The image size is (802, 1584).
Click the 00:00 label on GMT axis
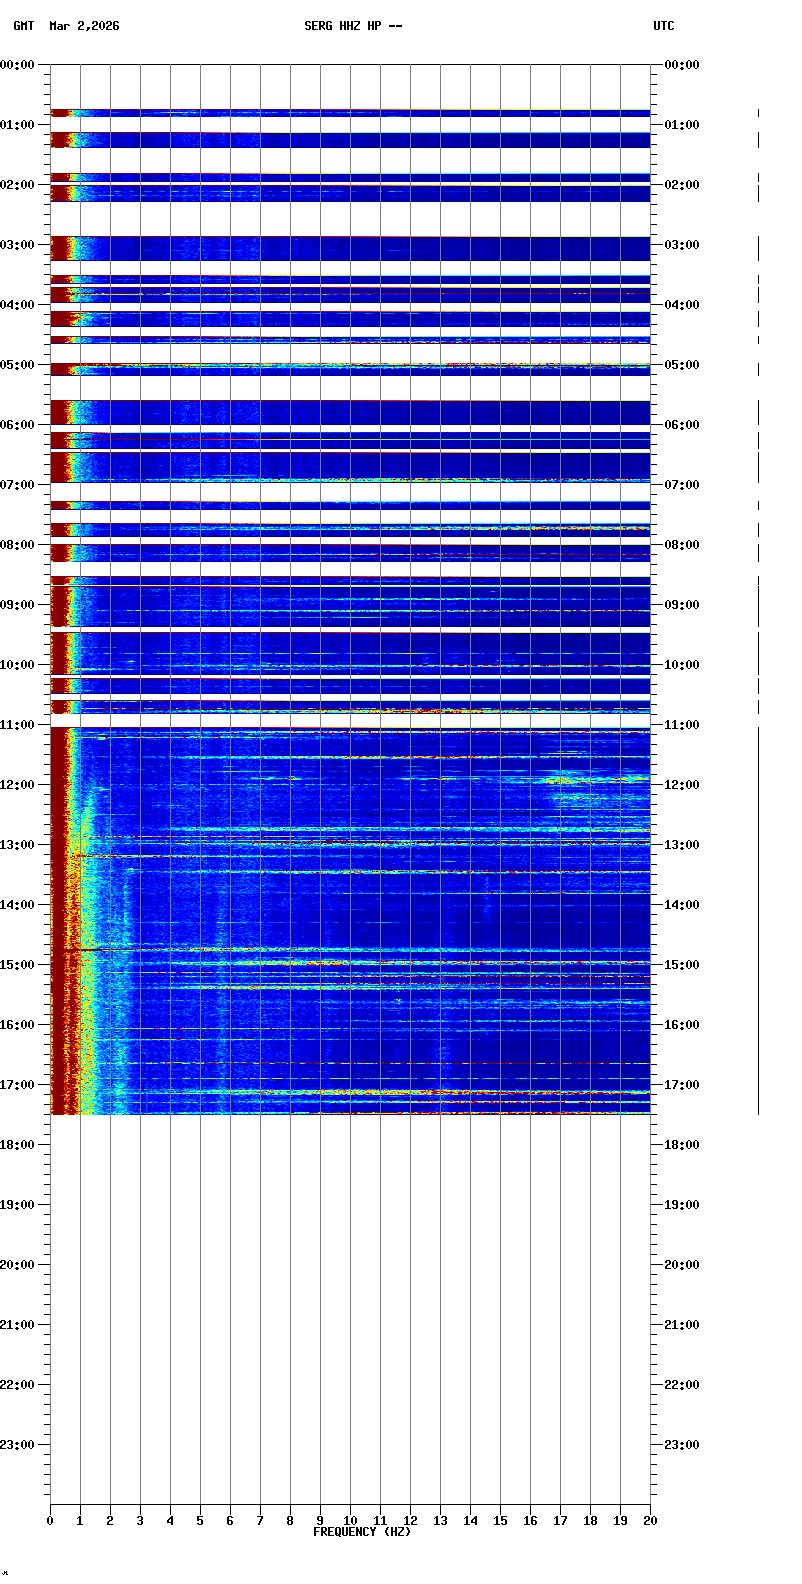pyautogui.click(x=18, y=65)
